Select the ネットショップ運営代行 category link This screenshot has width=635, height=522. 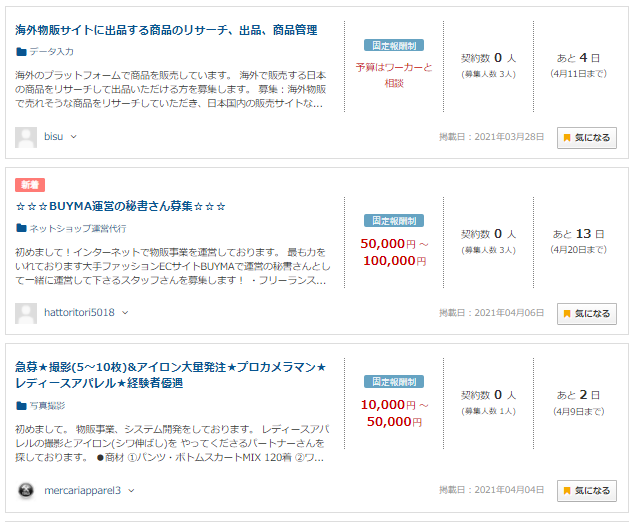click(78, 228)
